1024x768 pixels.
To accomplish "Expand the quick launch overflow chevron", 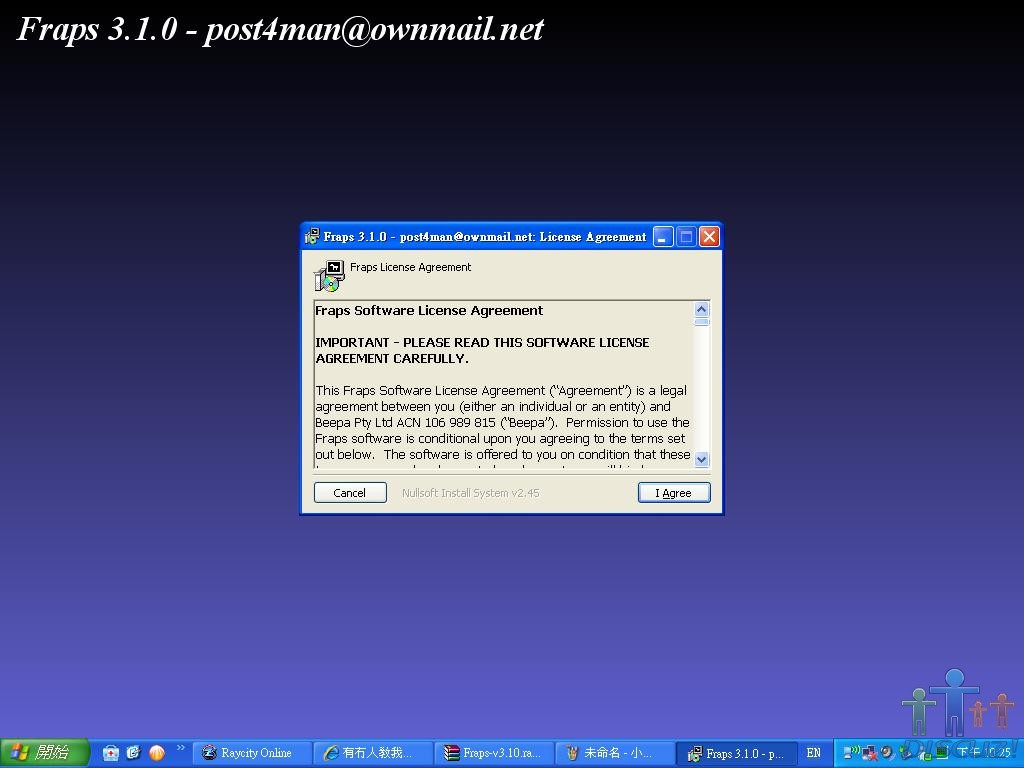I will 181,748.
